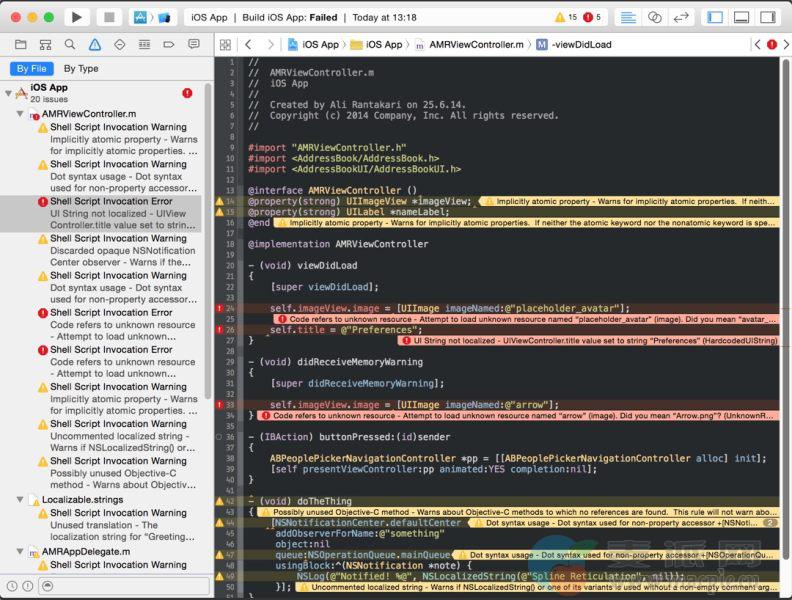Switch to the Breakpoint navigator icon
The image size is (792, 600).
tap(170, 45)
